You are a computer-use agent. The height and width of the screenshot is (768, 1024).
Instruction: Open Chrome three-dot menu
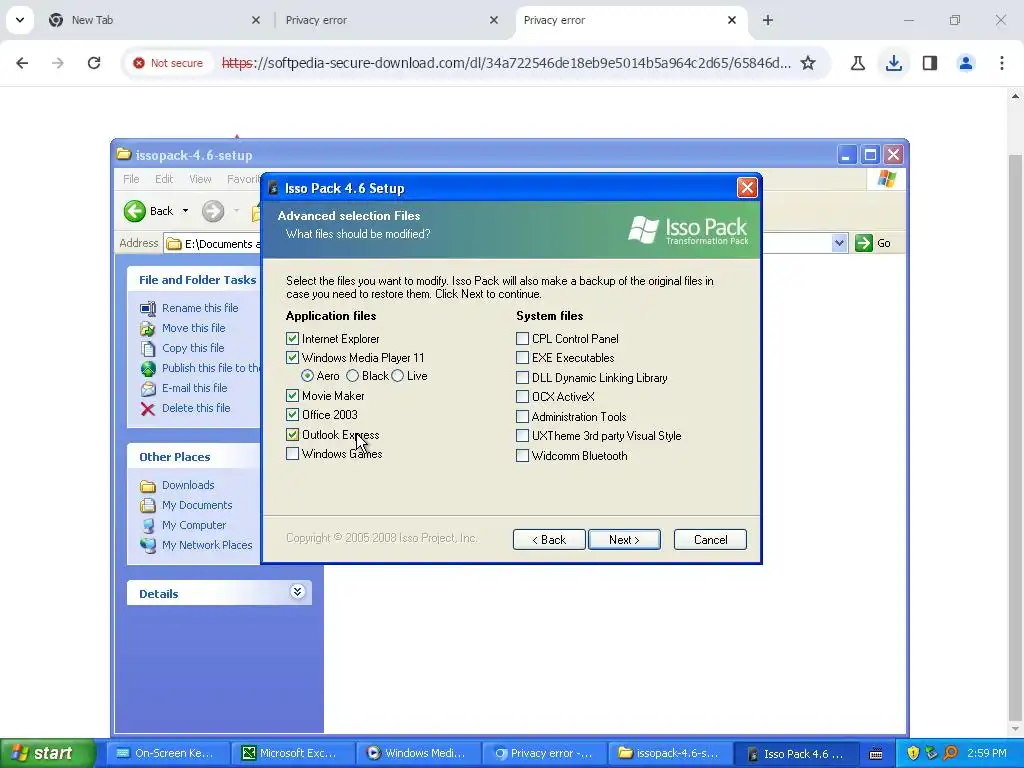(x=1002, y=63)
